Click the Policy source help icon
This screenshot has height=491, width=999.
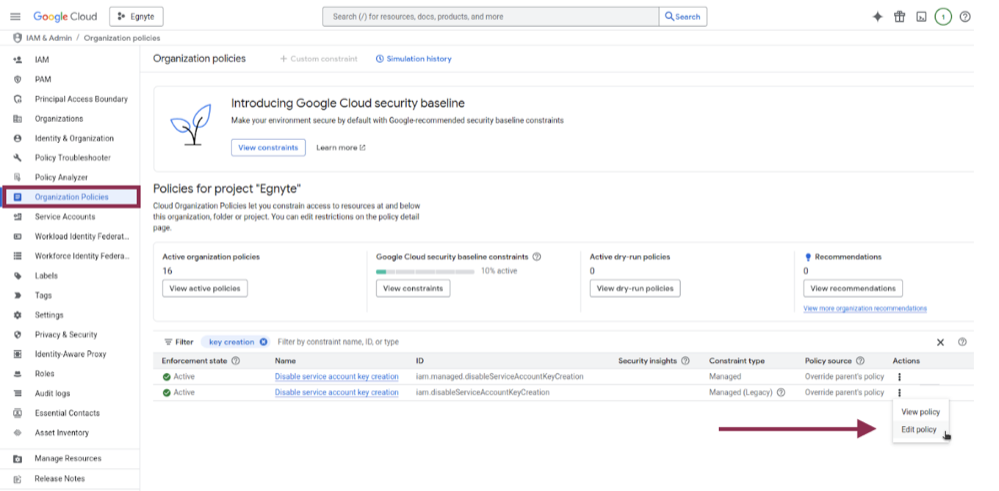tap(860, 360)
